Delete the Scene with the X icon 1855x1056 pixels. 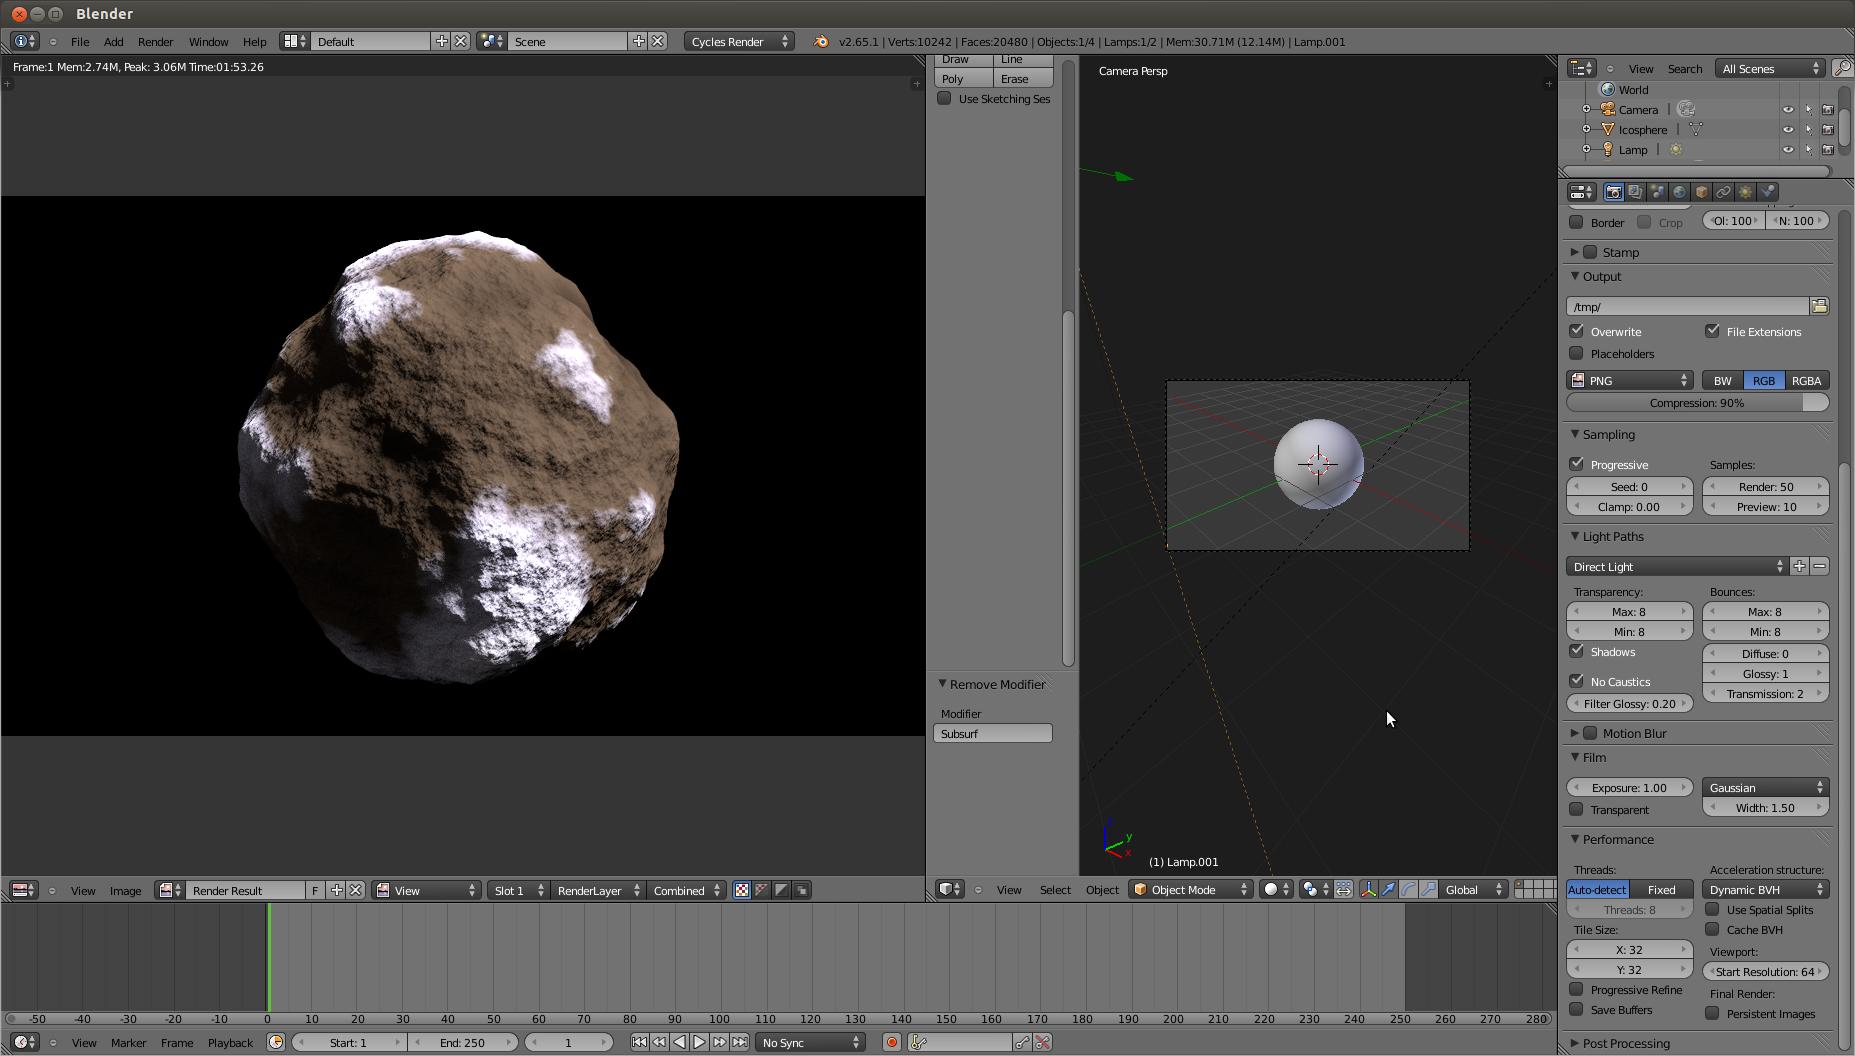658,41
